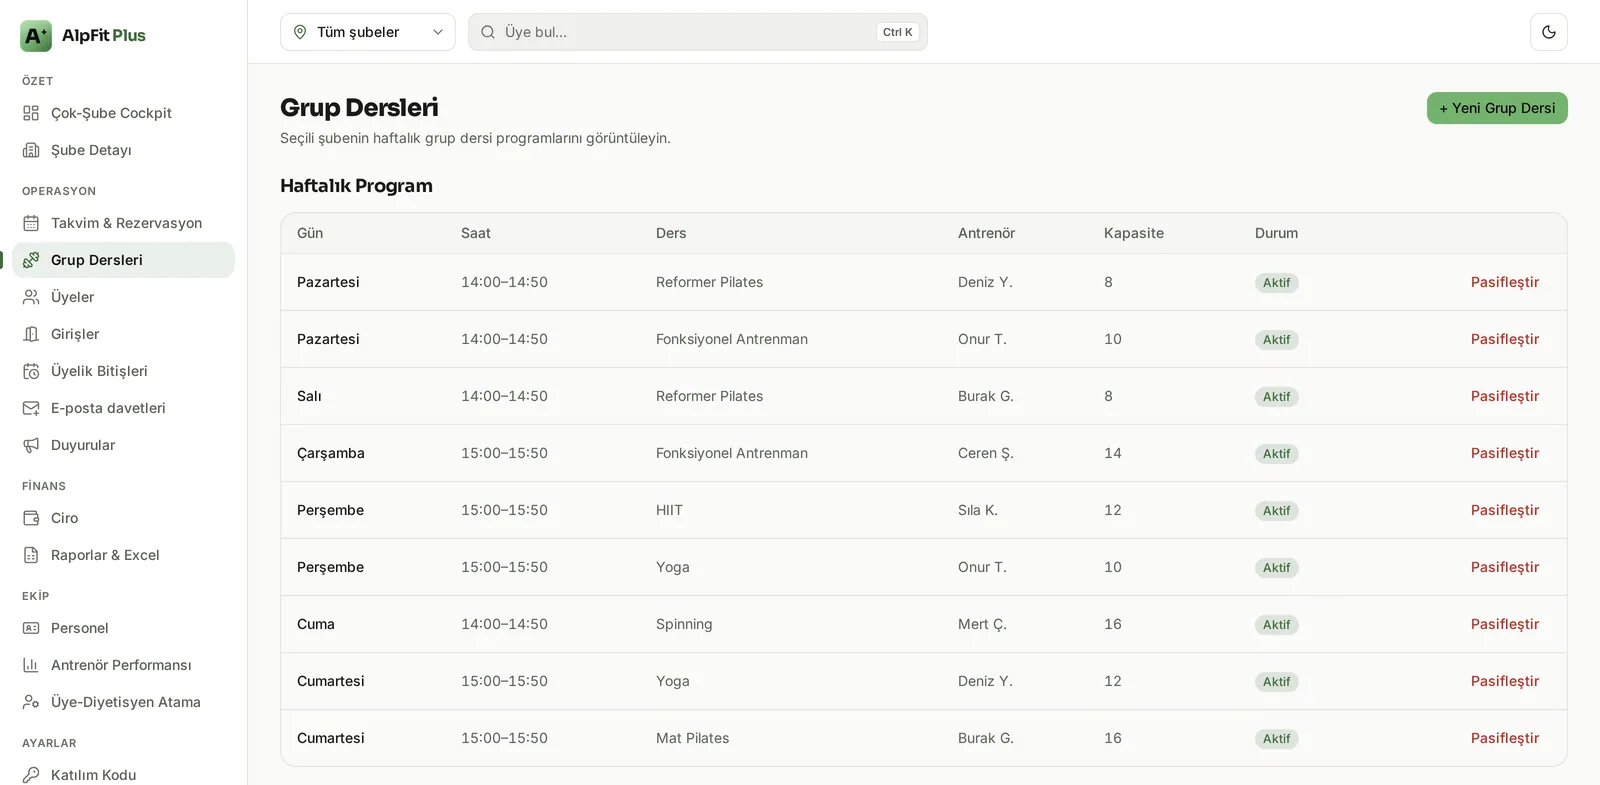Click the Antrenör Performansı chart icon
Image resolution: width=1600 pixels, height=785 pixels.
[x=31, y=665]
